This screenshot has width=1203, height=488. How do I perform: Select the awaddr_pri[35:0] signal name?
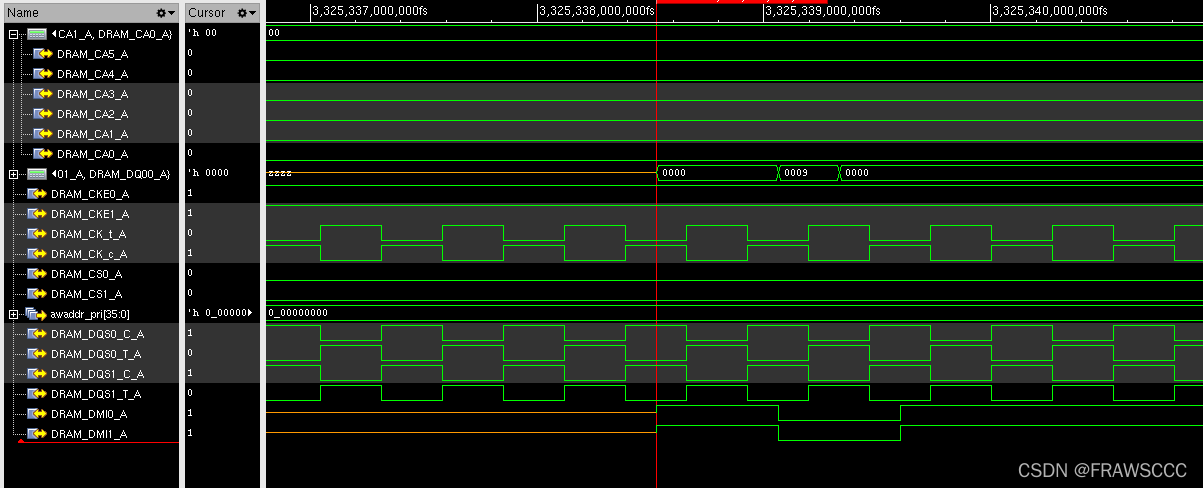(90, 314)
